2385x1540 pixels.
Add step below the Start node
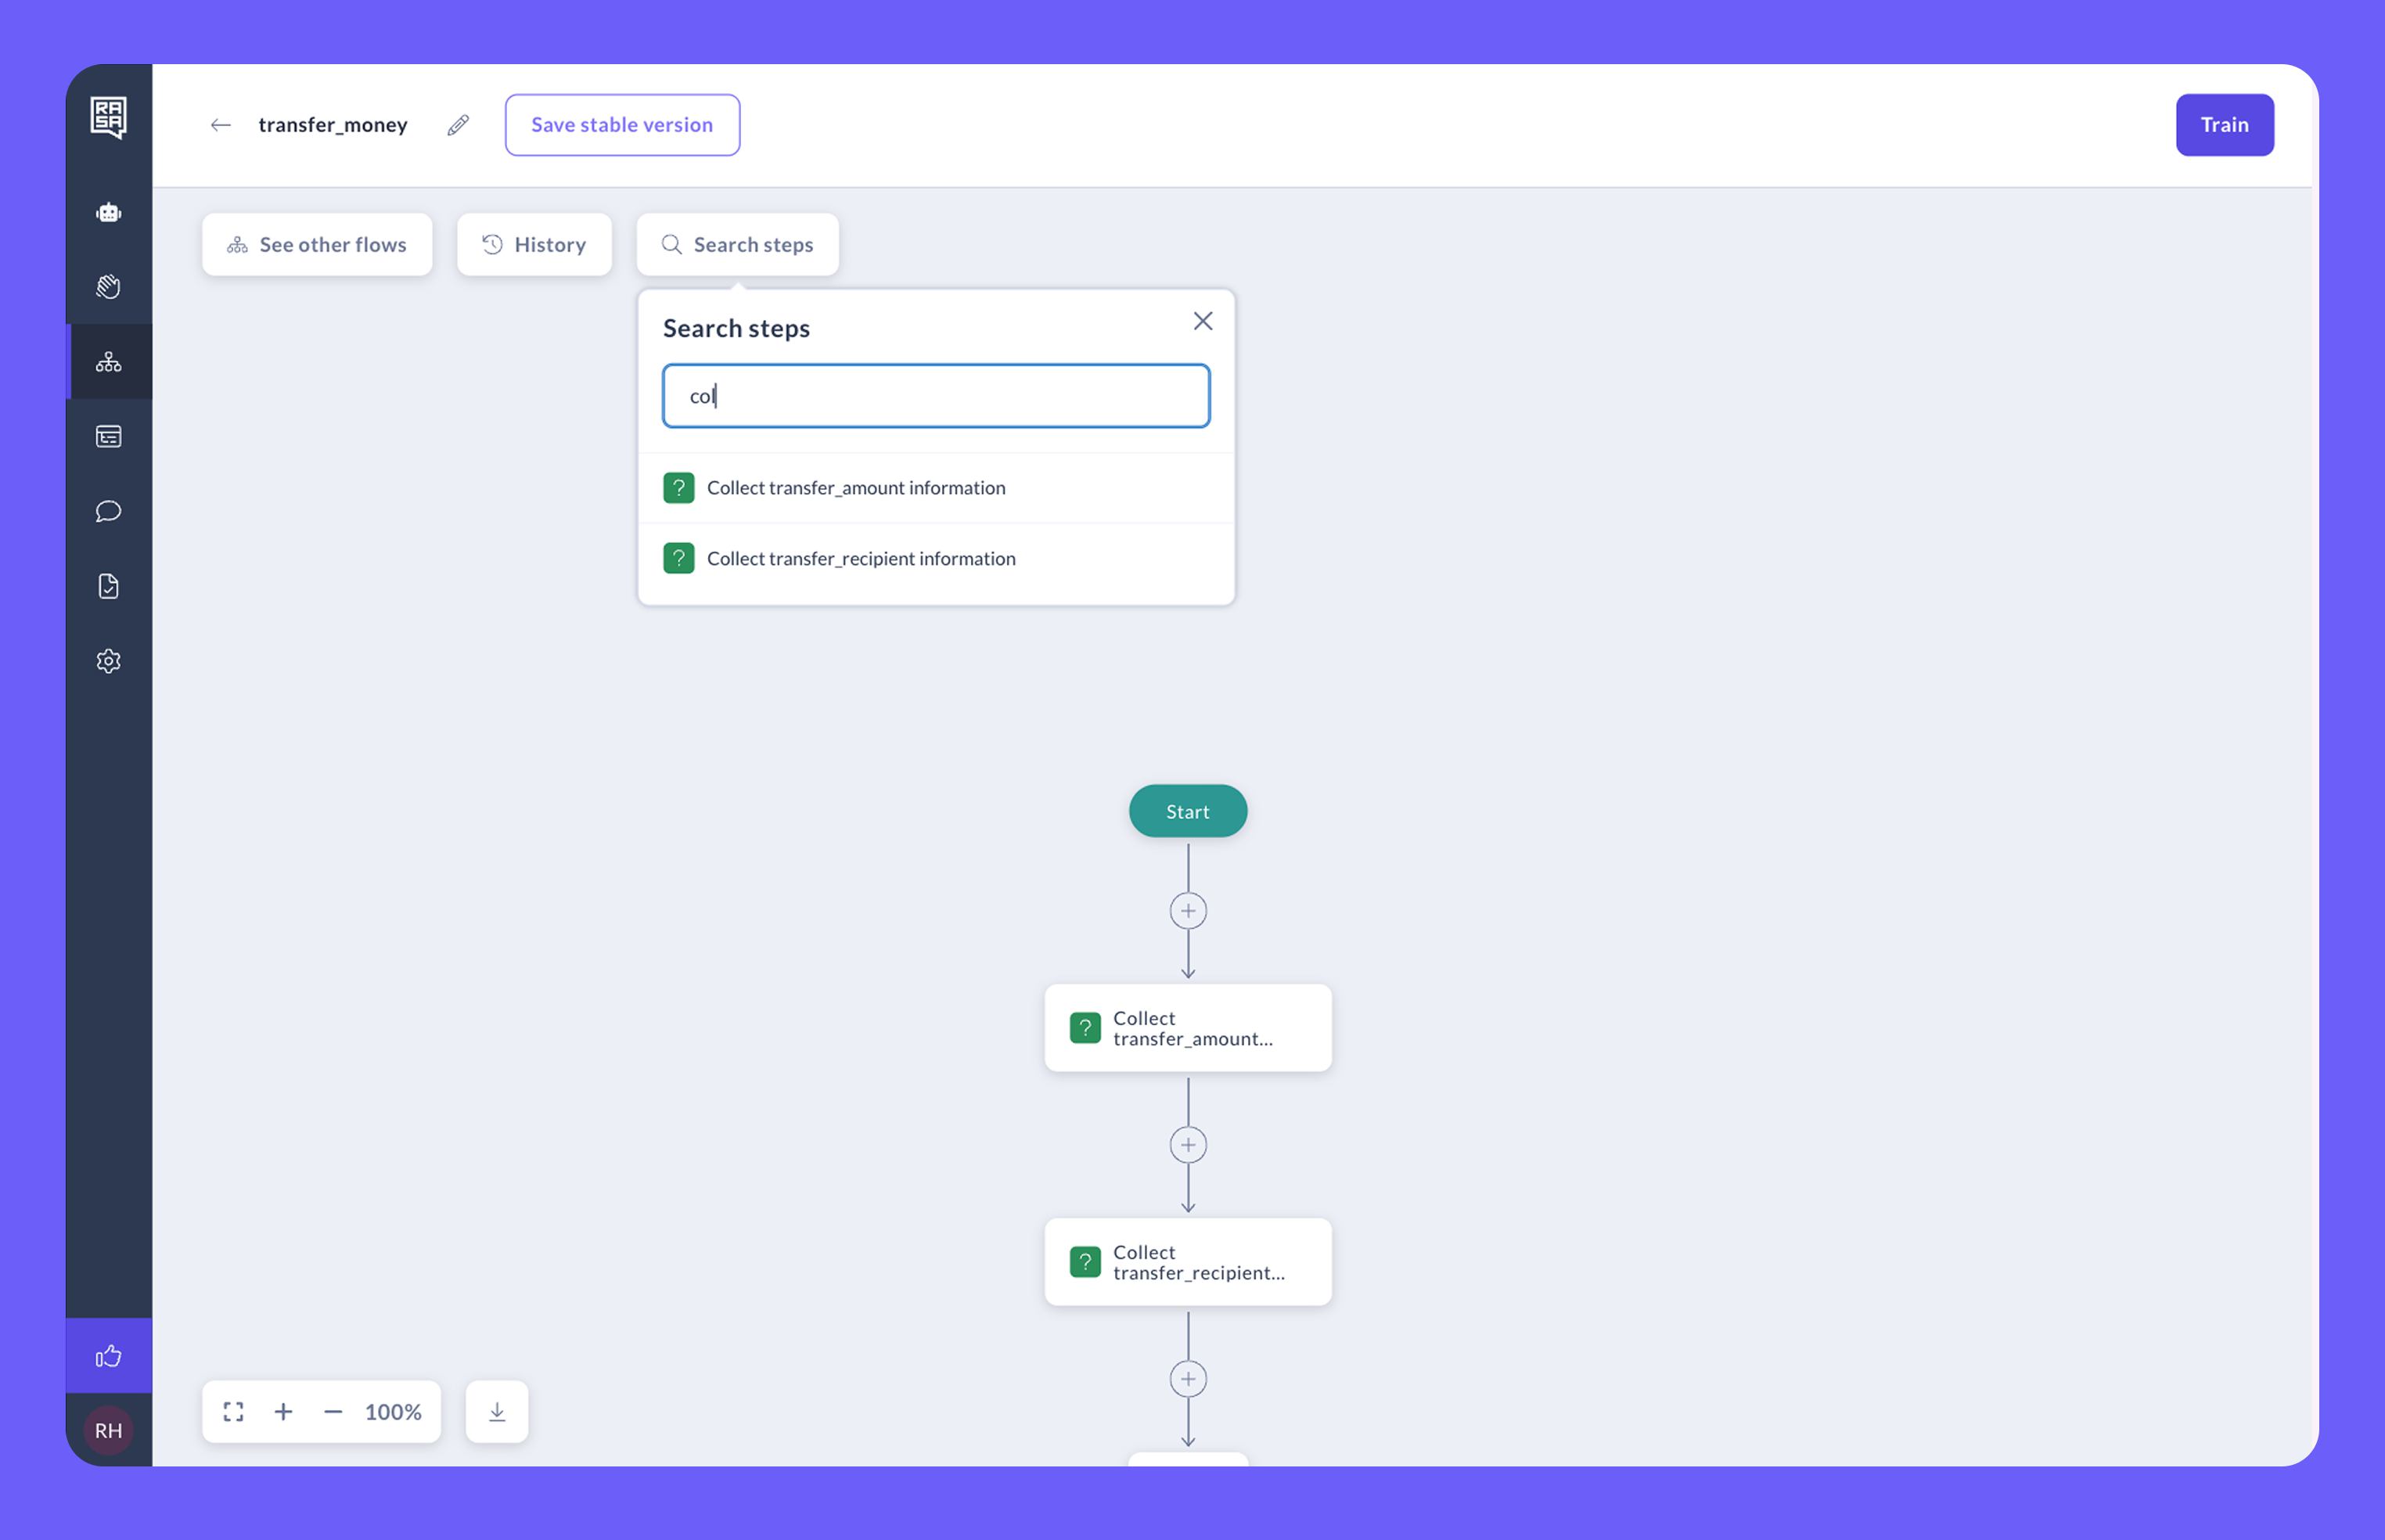(x=1187, y=911)
